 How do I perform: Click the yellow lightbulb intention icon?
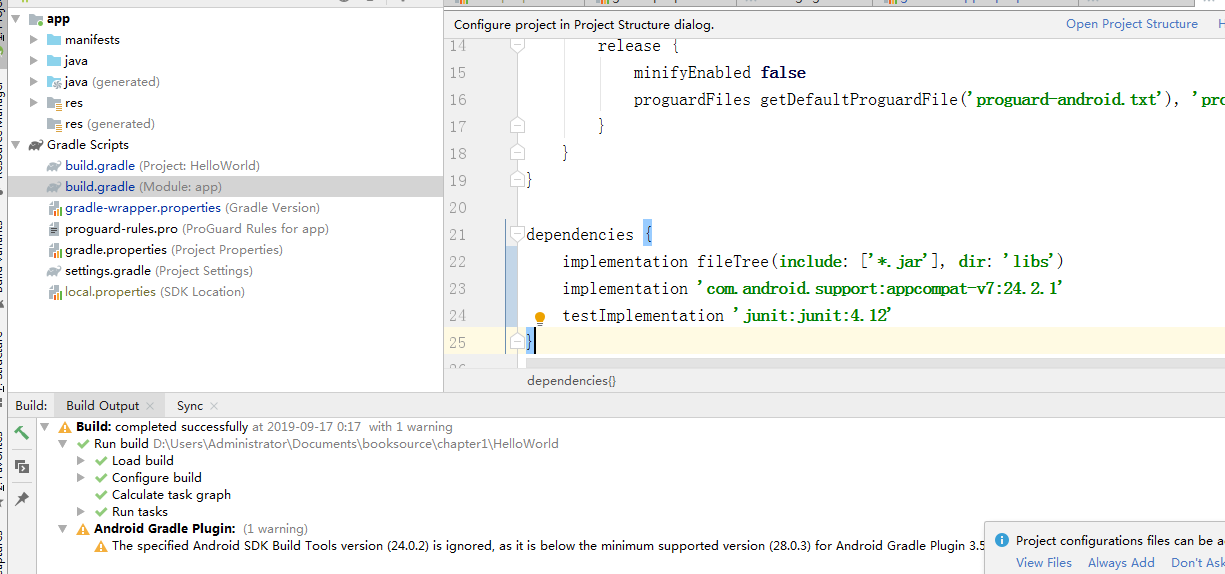540,318
